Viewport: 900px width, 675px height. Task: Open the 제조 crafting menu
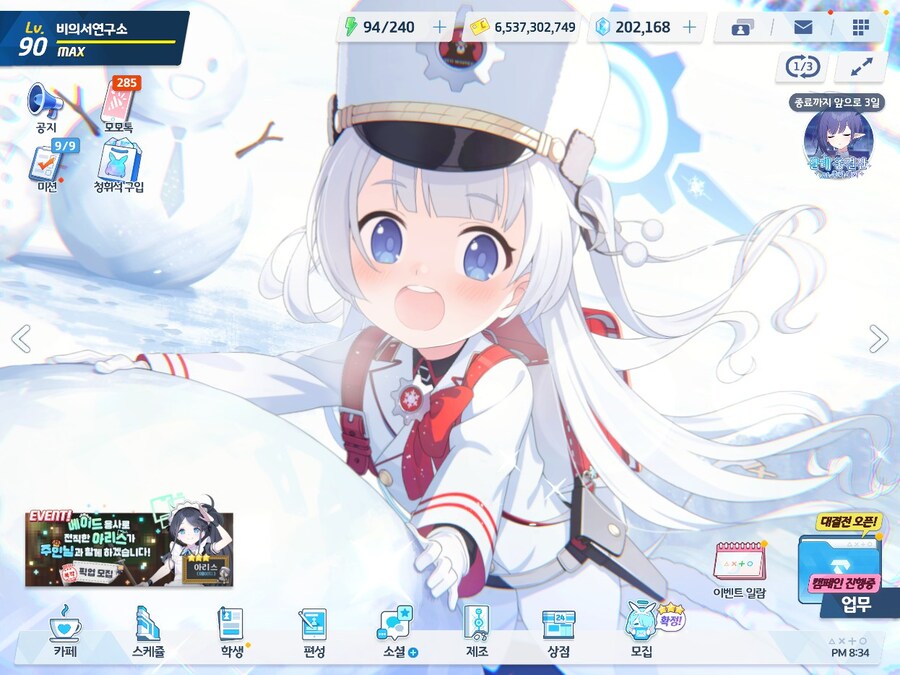(477, 631)
